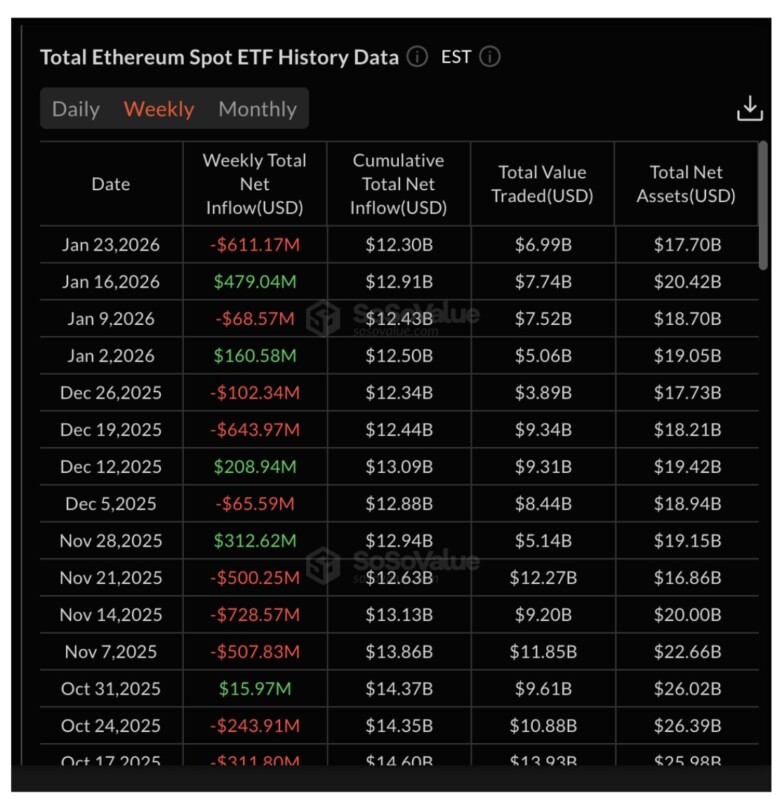
Task: Click the lower SoSoValue watermark logo
Action: tap(323, 565)
